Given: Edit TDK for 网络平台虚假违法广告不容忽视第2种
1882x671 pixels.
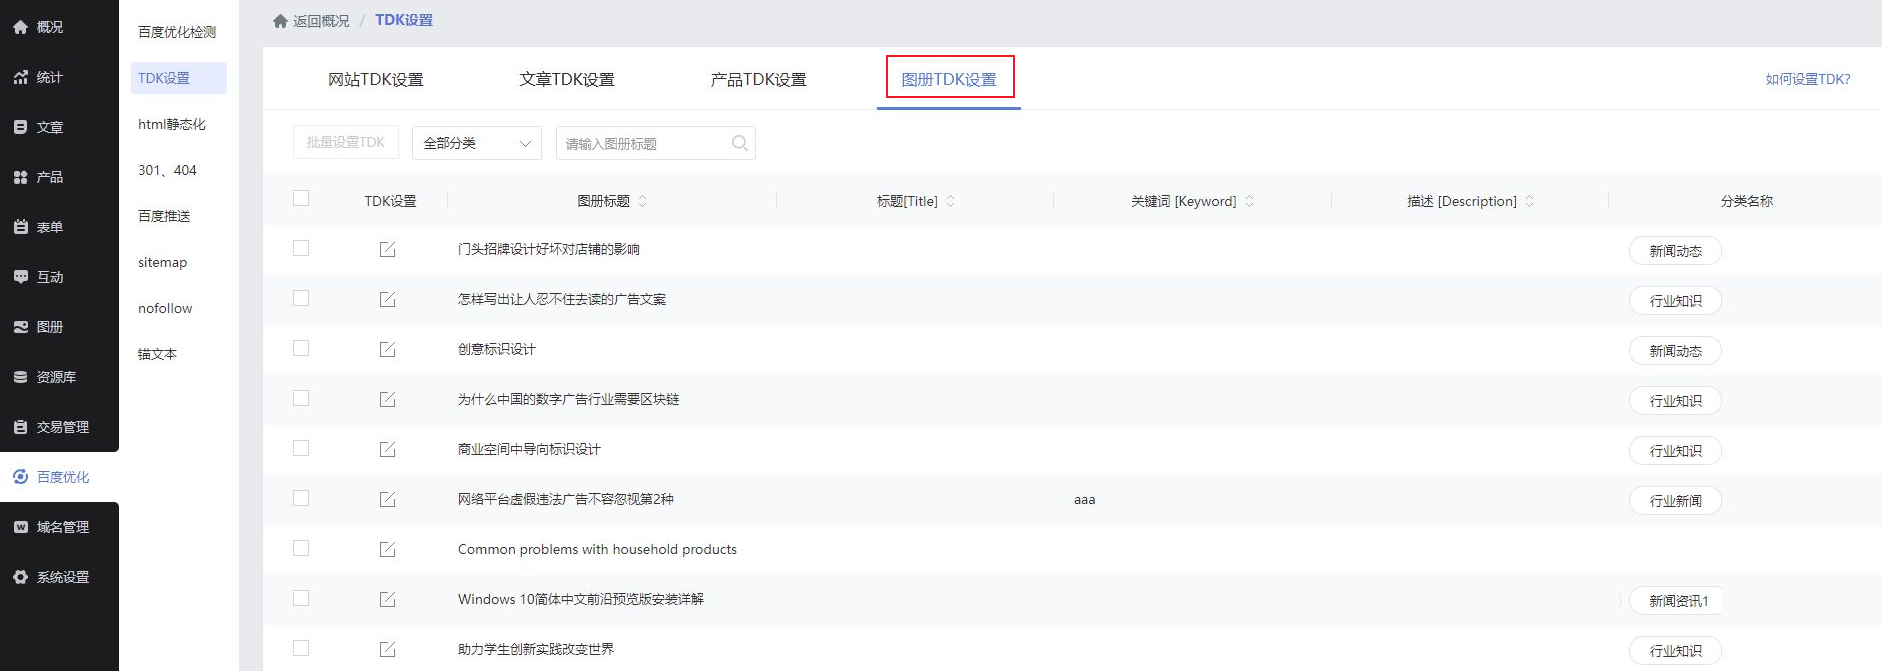Looking at the screenshot, I should (388, 499).
